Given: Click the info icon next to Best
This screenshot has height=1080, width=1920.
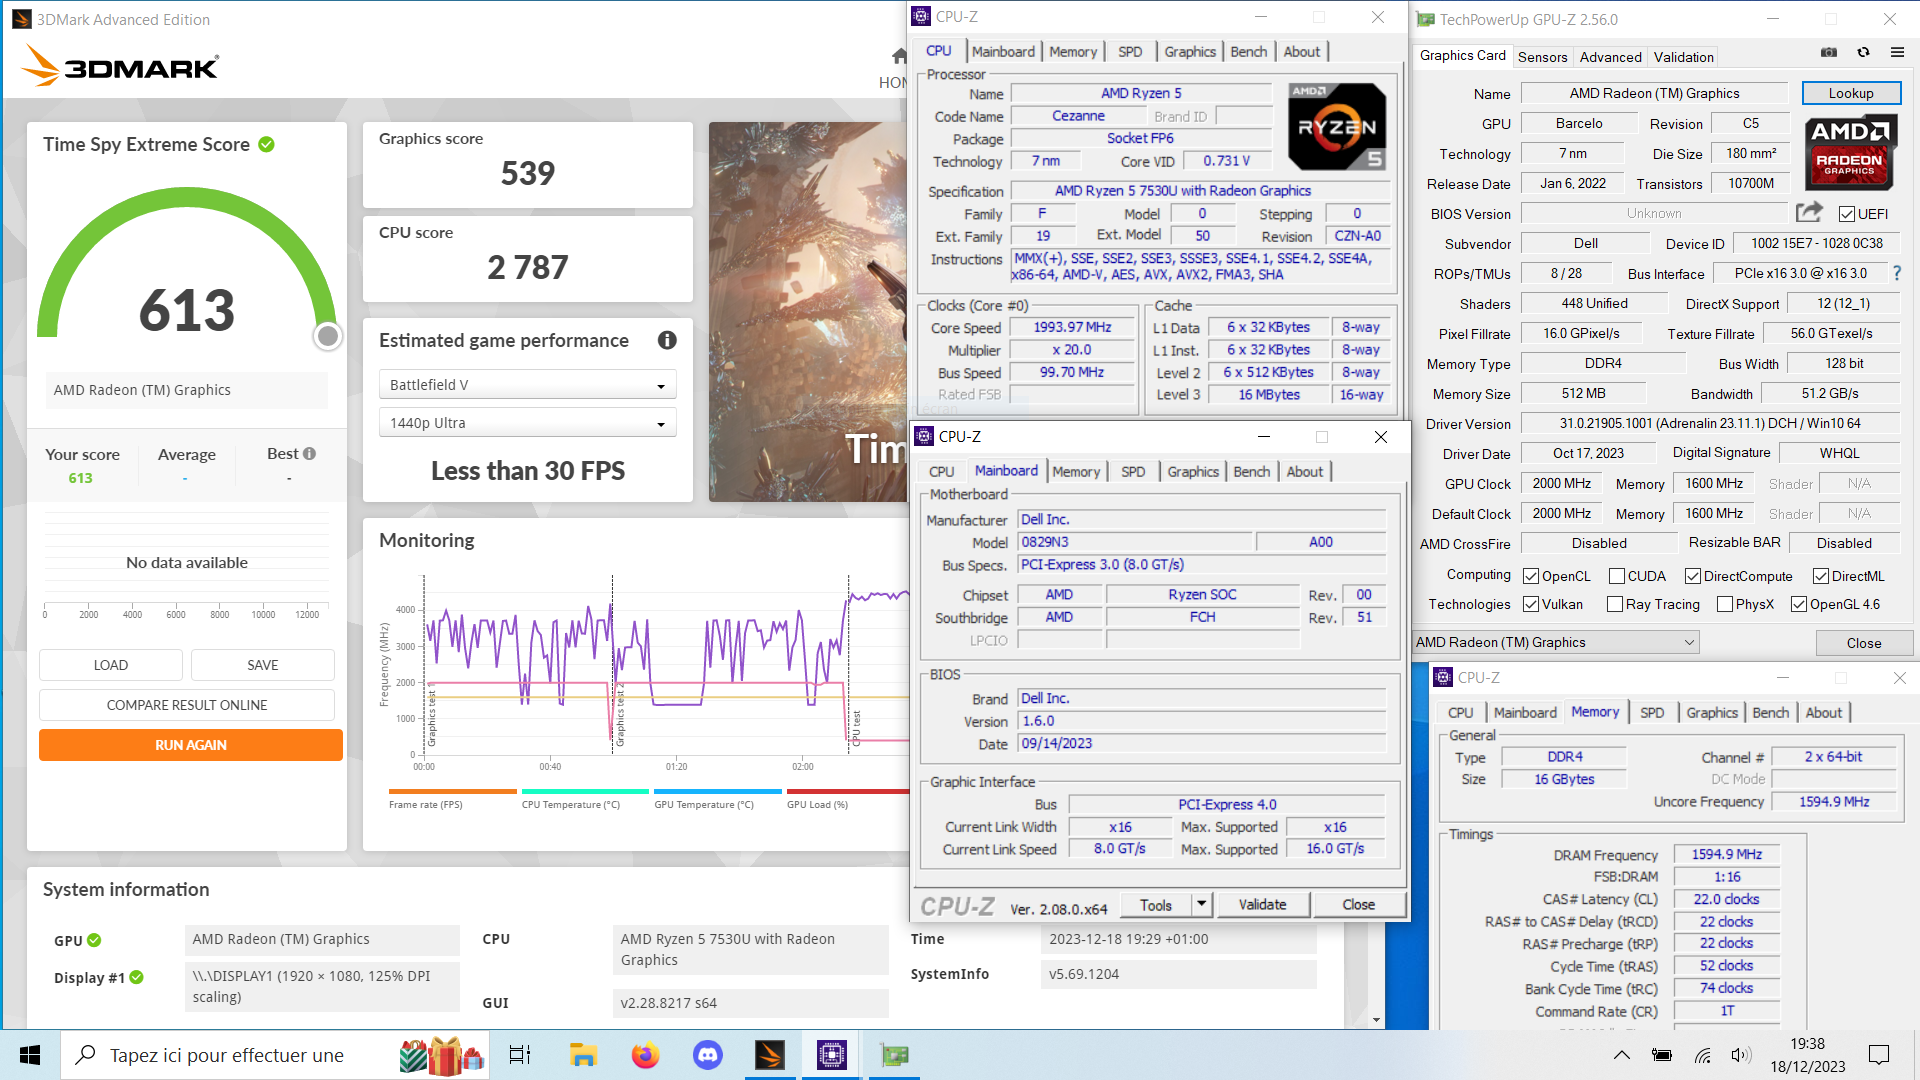Looking at the screenshot, I should (x=310, y=454).
